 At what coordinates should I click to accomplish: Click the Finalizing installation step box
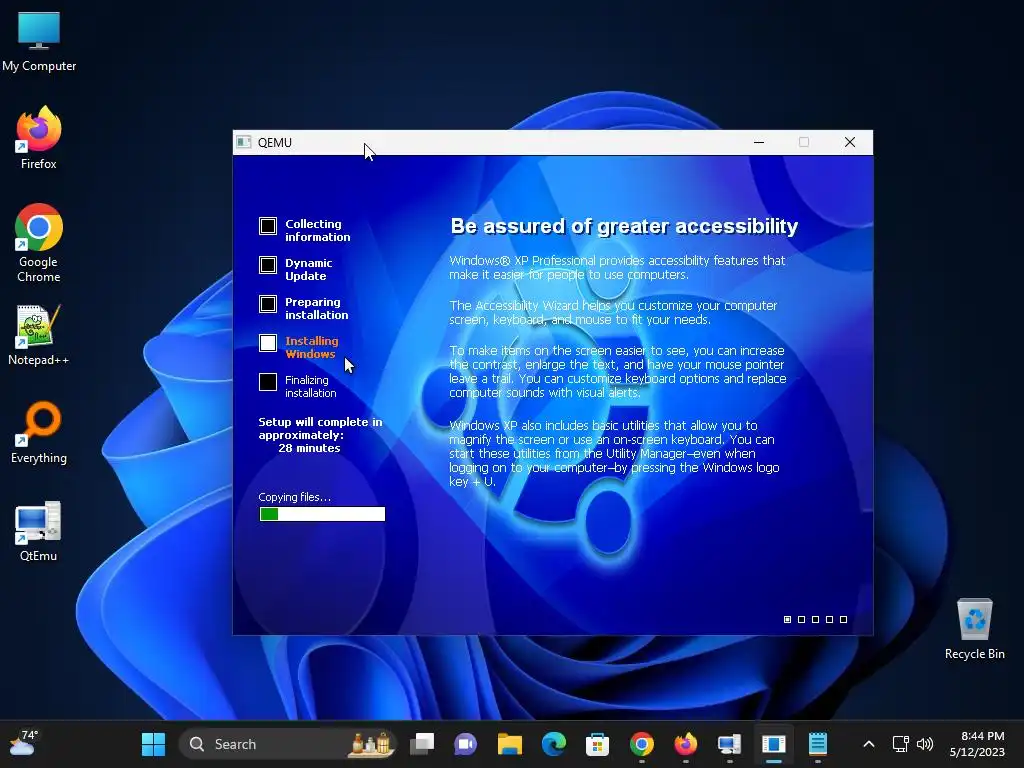[268, 382]
